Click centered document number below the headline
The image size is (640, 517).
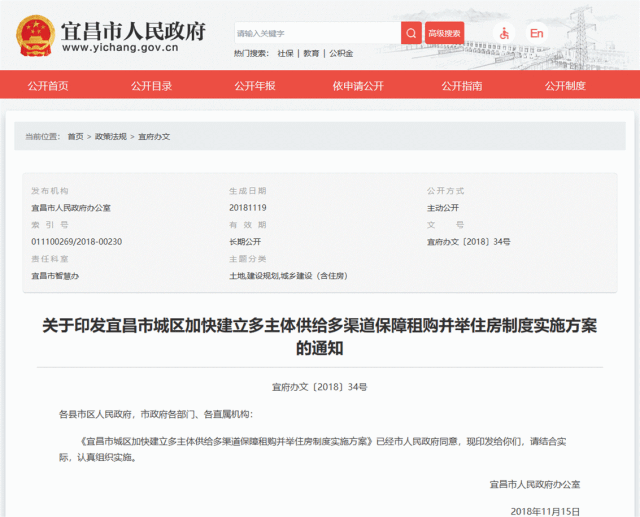[x=320, y=387]
